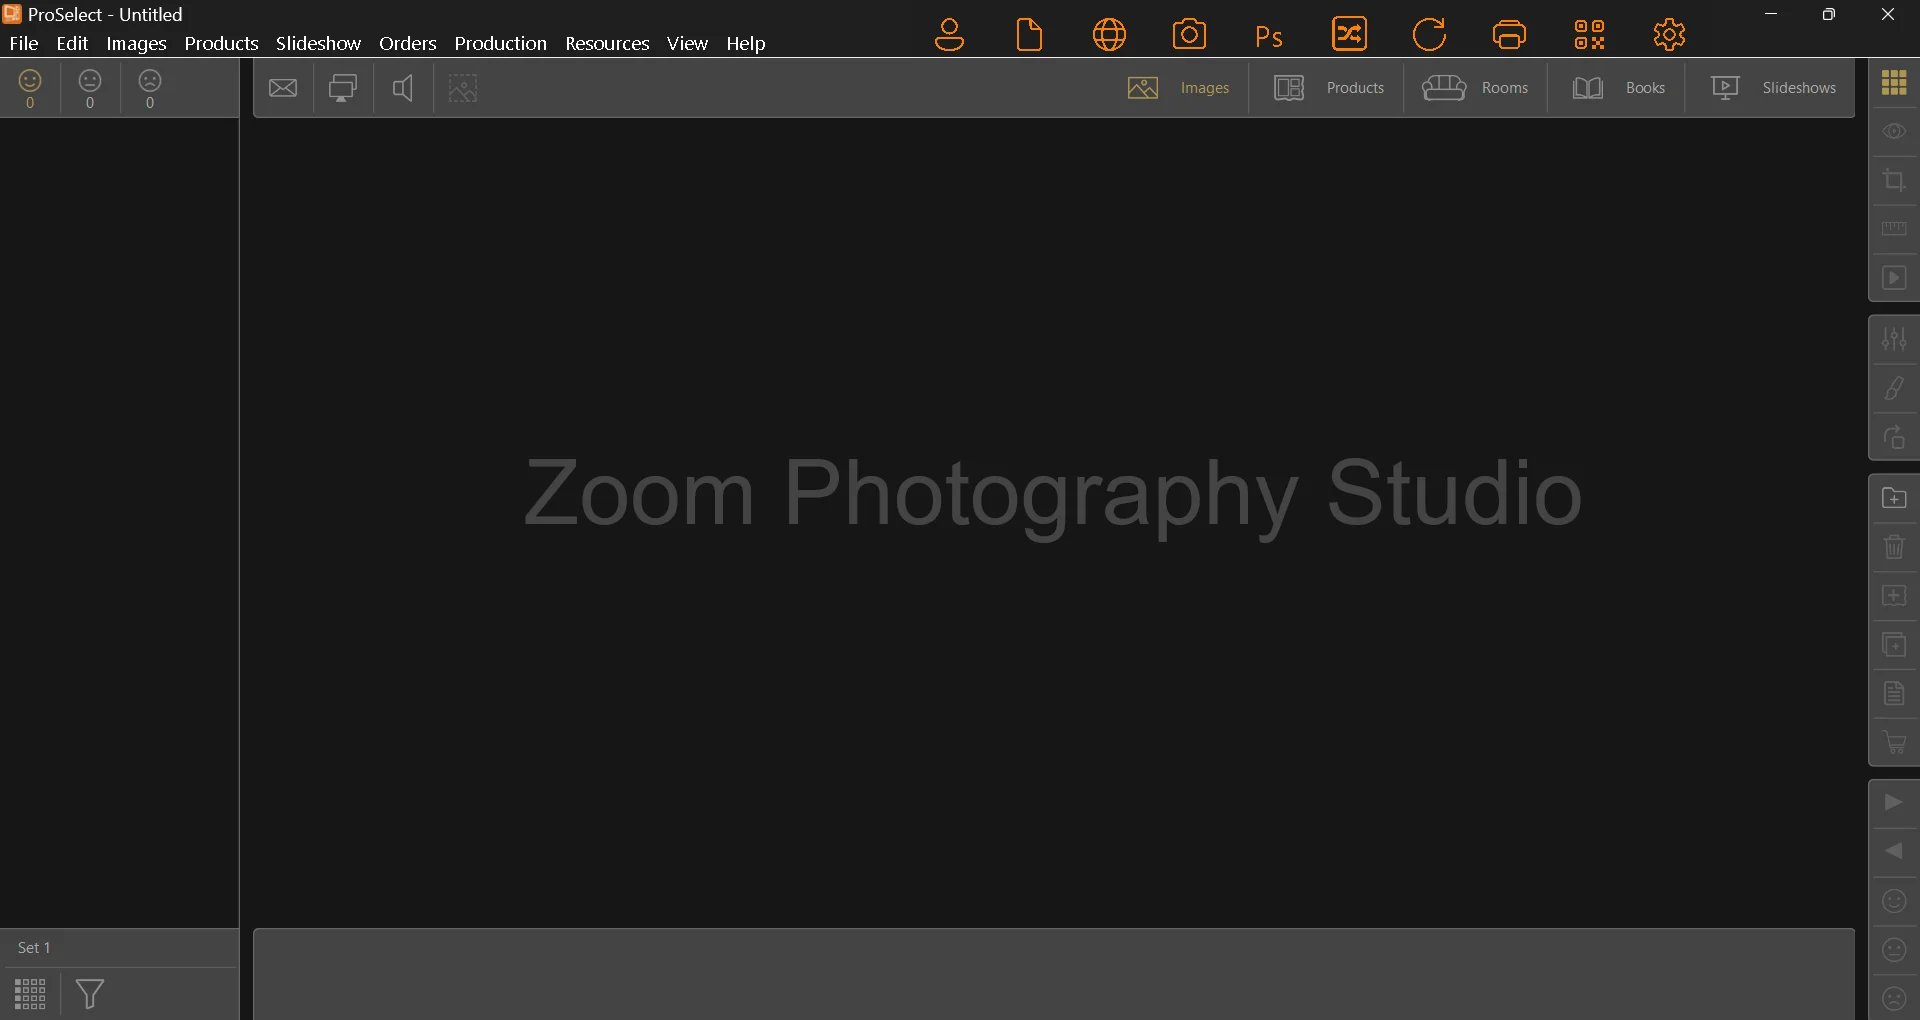Screen dimensions: 1920x1020
Task: Select Set 1 in the image list
Action: [34, 948]
